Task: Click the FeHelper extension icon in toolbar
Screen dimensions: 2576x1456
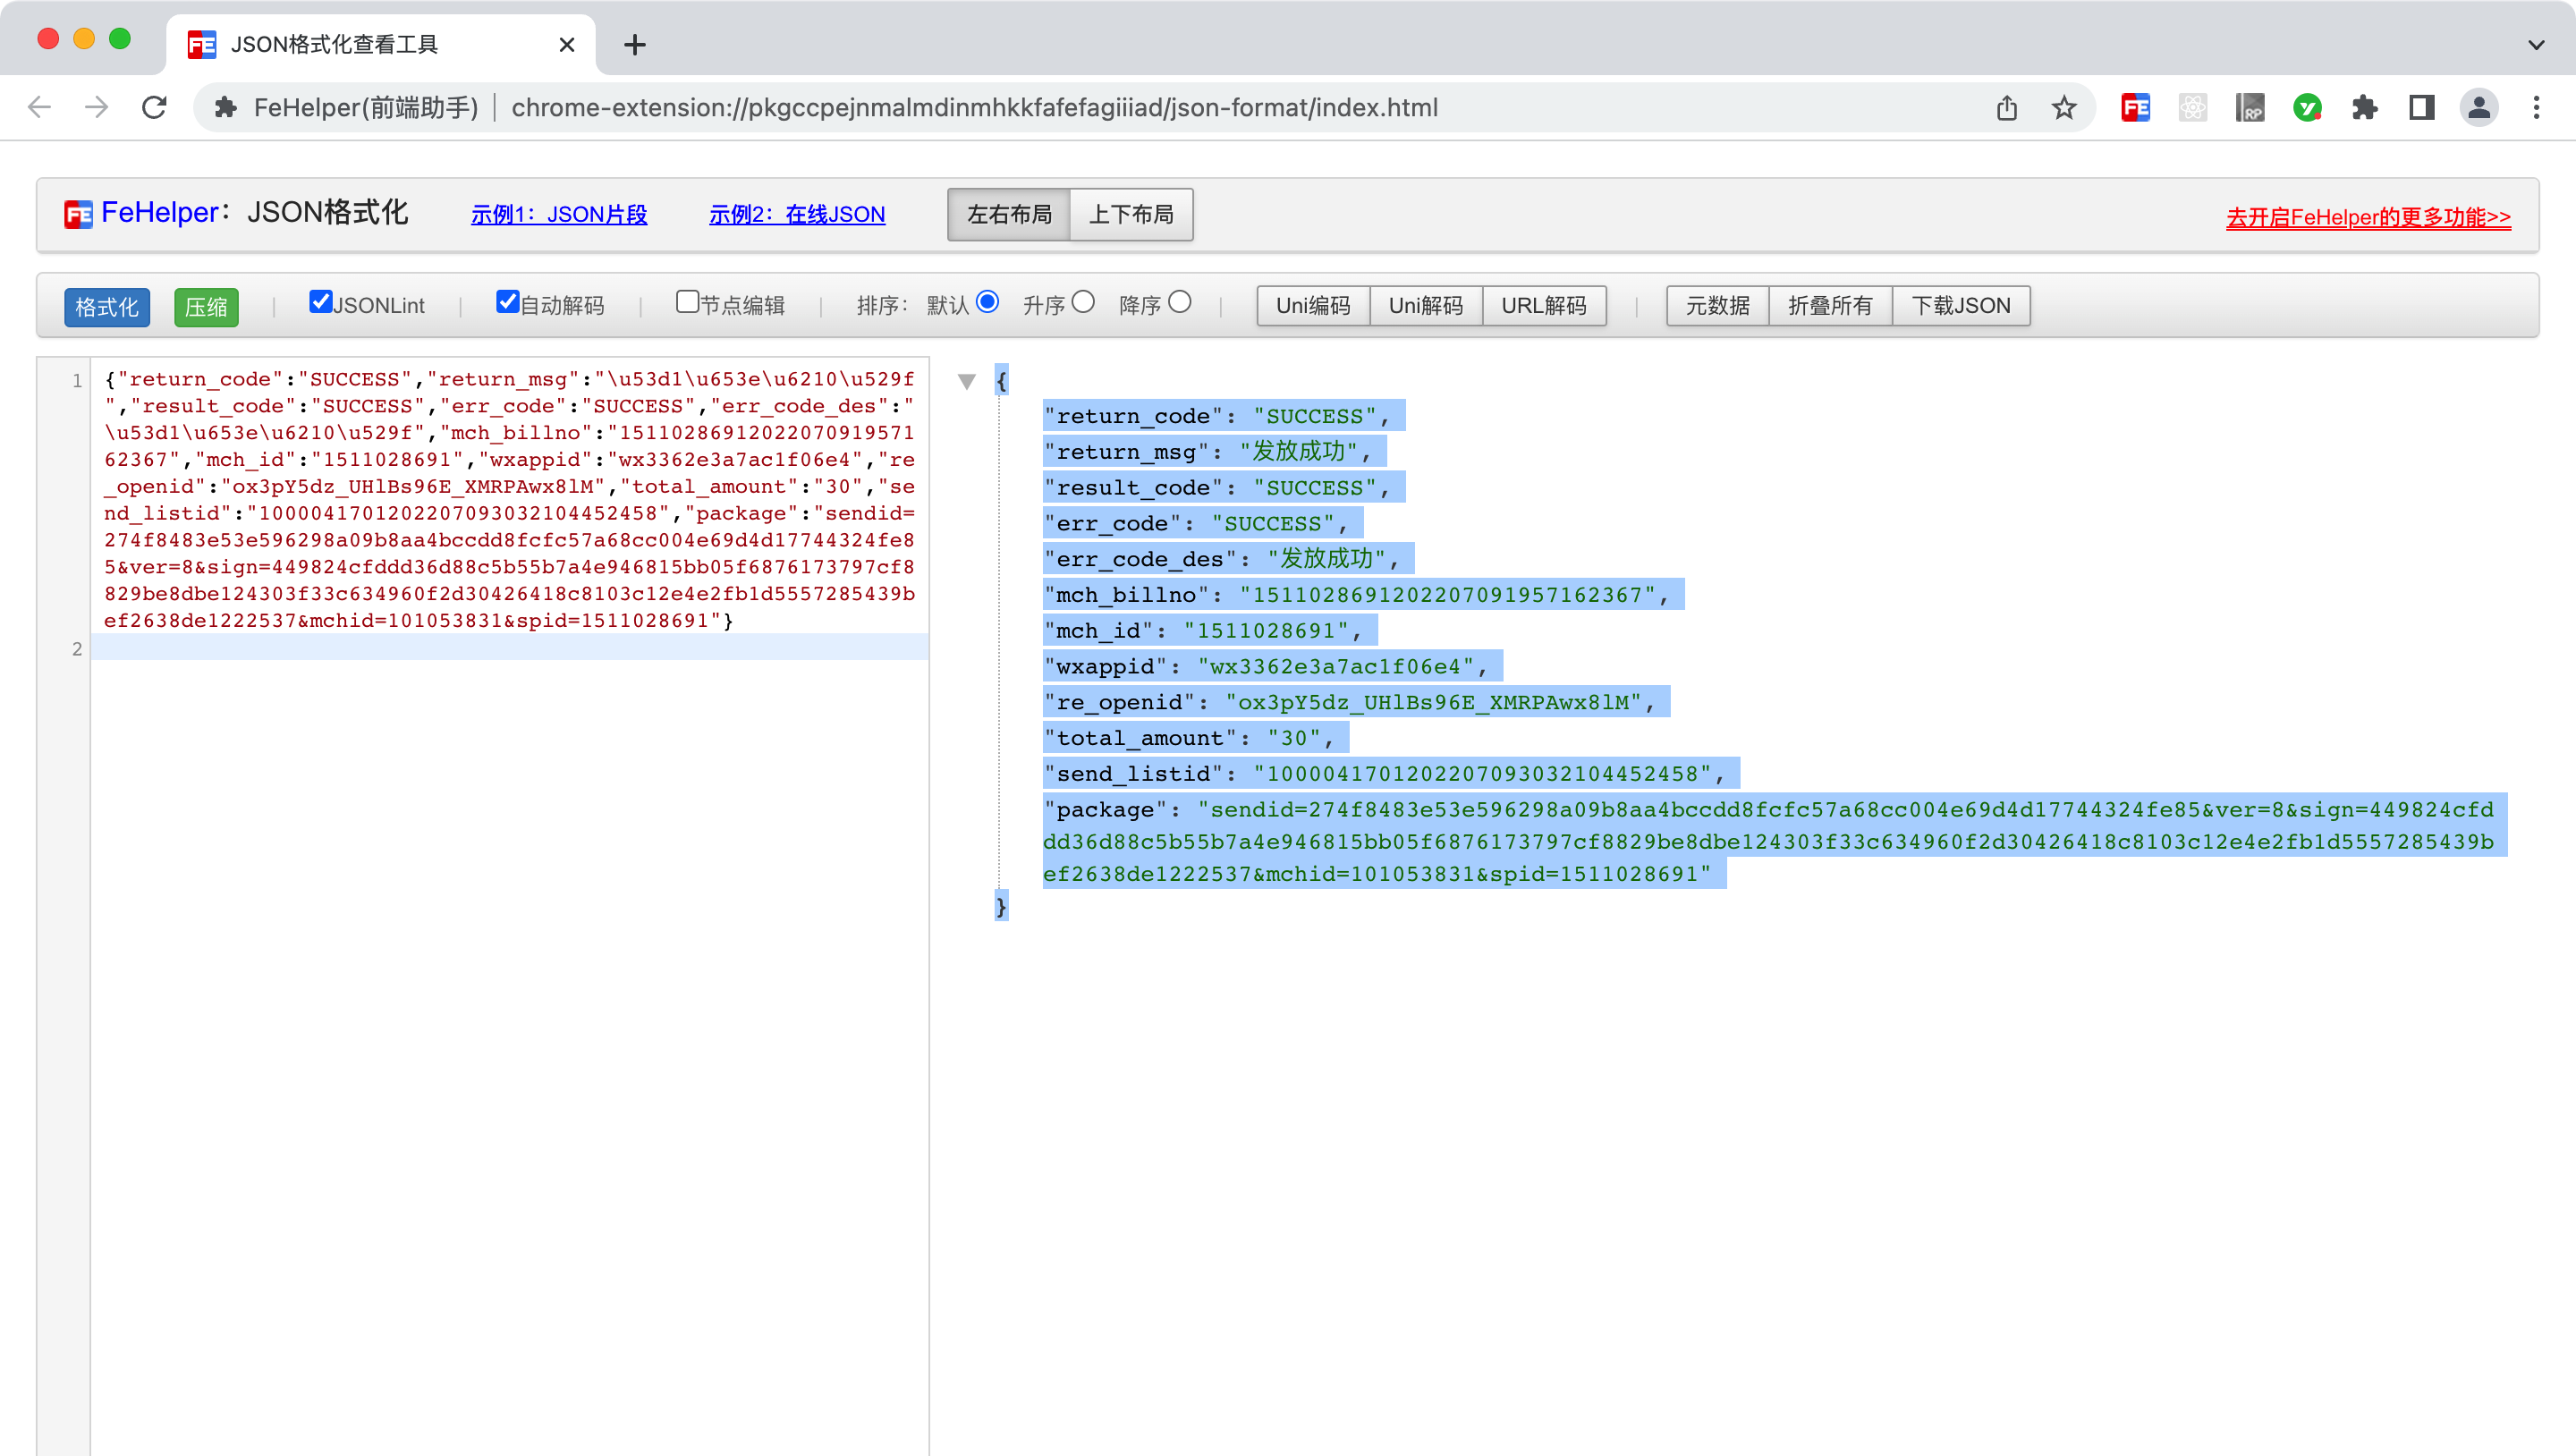Action: click(x=2135, y=107)
